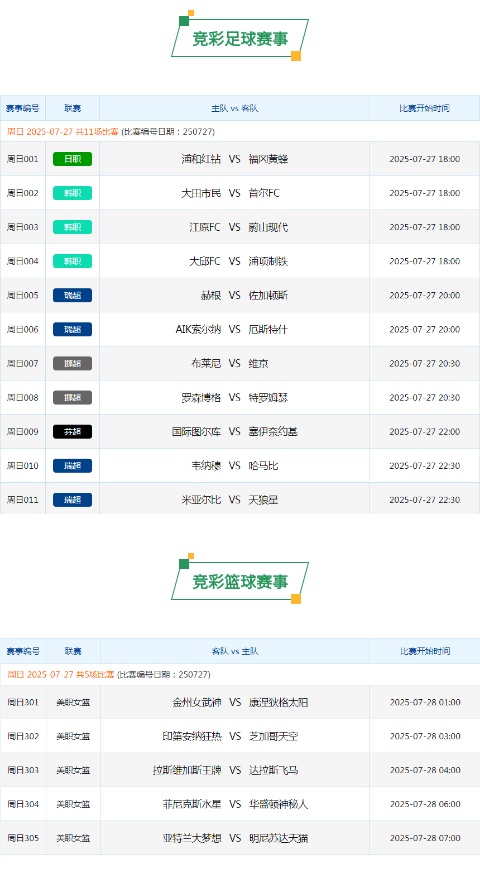This screenshot has height=880, width=480.
Task: Click match number 周日001
Action: click(x=23, y=159)
